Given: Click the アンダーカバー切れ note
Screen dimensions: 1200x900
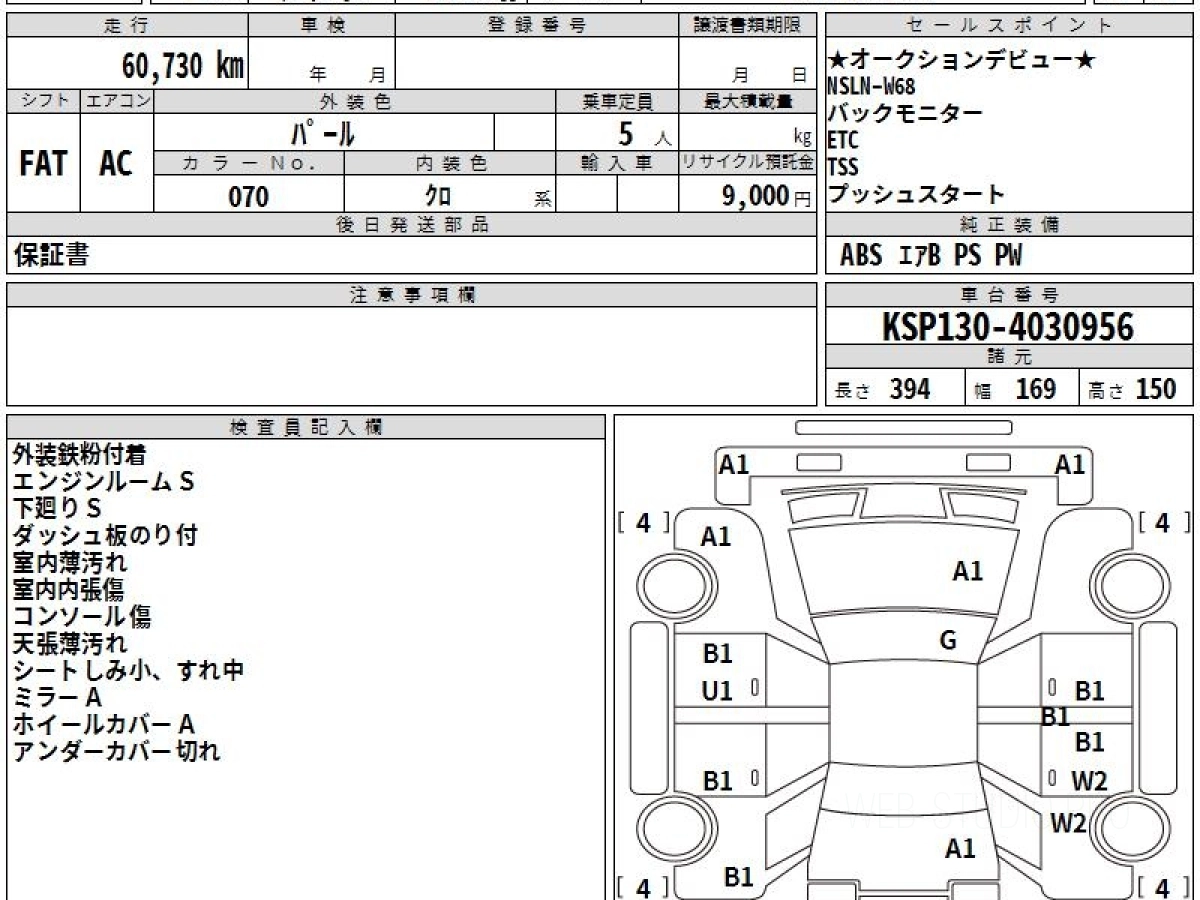Looking at the screenshot, I should coord(116,750).
